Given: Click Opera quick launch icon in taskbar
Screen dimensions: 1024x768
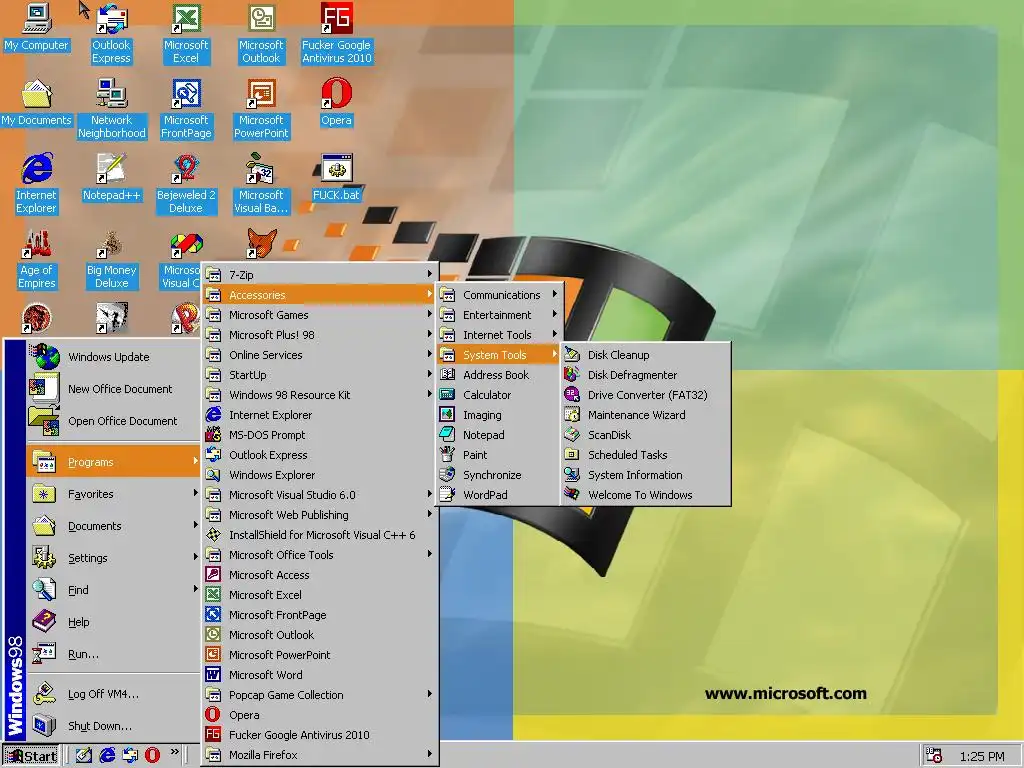Looking at the screenshot, I should 152,755.
